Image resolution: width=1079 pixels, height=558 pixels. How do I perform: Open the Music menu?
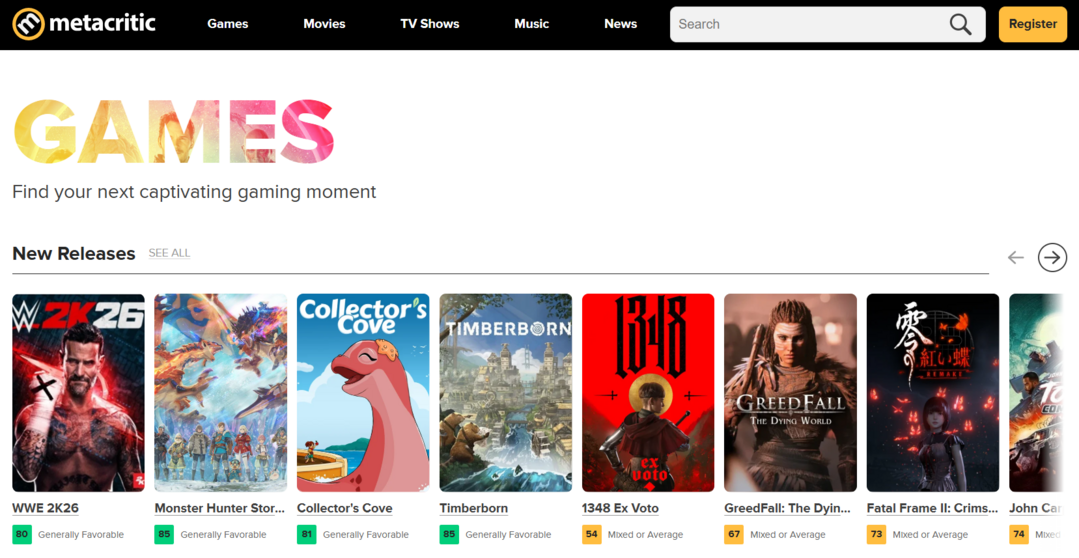[531, 24]
